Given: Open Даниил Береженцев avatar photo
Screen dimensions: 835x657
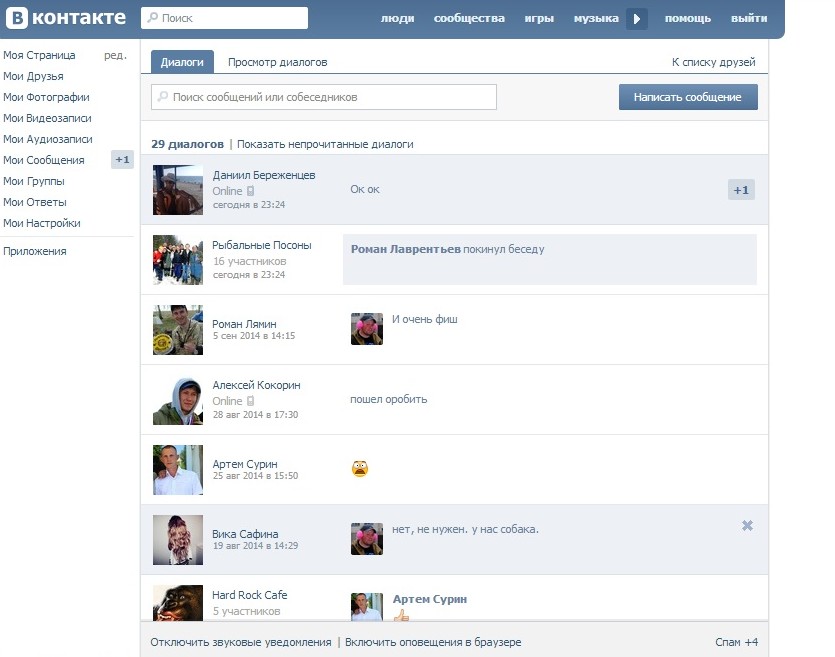Looking at the screenshot, I should (178, 190).
